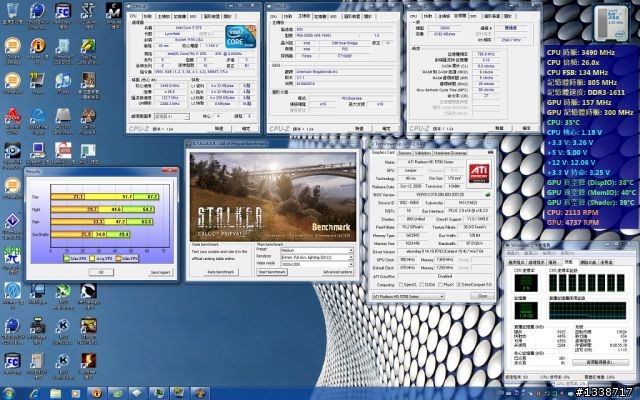640x400 pixels.
Task: Click the Close button in GPU-Z
Action: tap(482, 296)
